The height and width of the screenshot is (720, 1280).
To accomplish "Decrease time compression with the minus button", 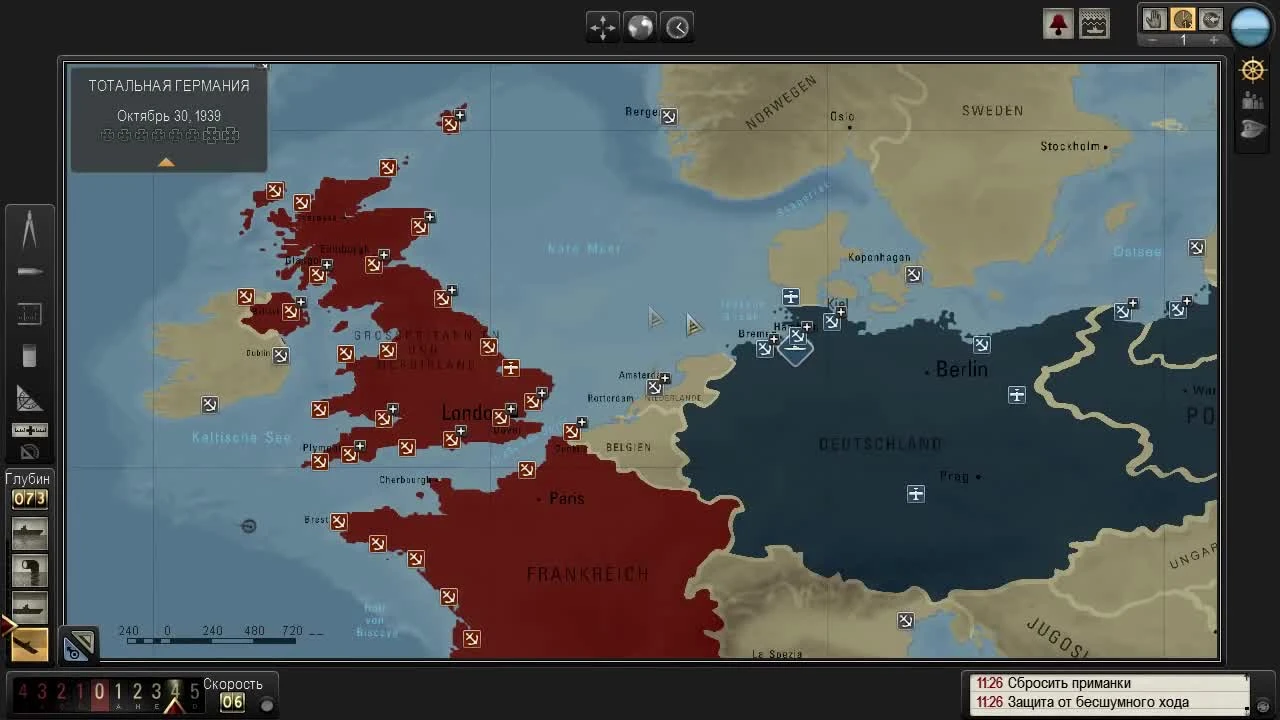I will pyautogui.click(x=1153, y=40).
